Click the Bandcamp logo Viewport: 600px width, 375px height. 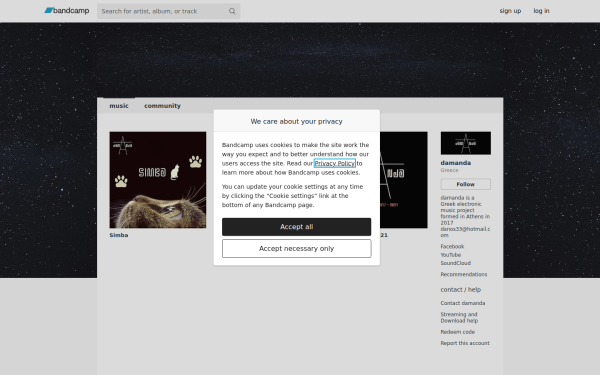[x=67, y=11]
